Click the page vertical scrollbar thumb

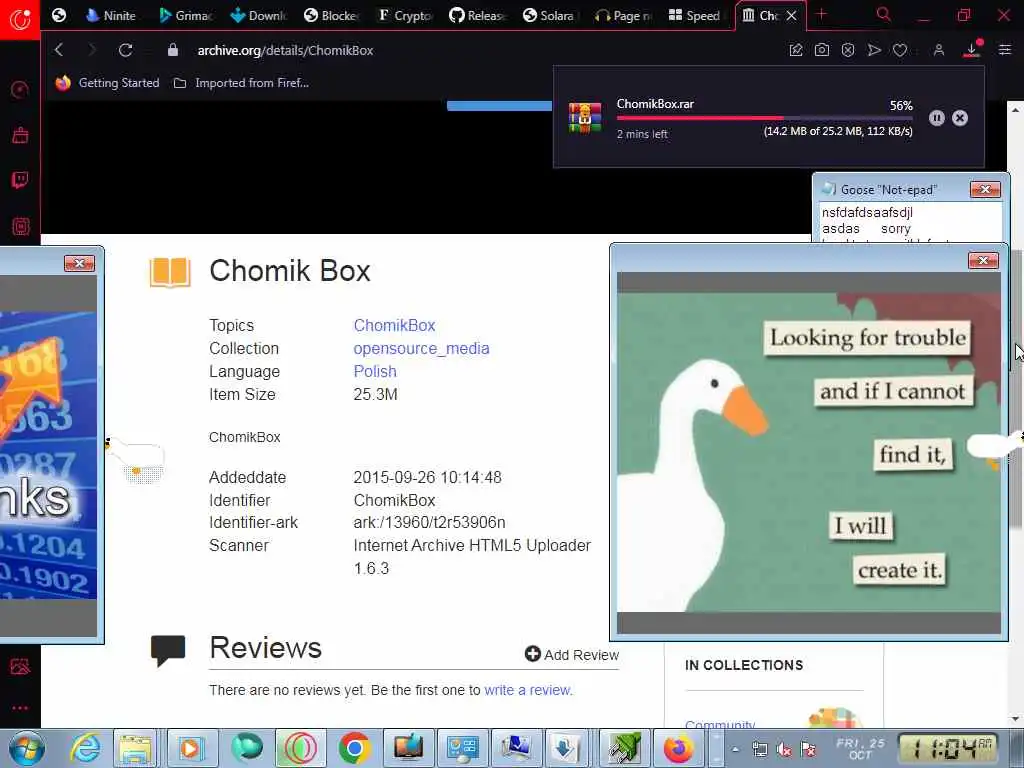pyautogui.click(x=1017, y=389)
